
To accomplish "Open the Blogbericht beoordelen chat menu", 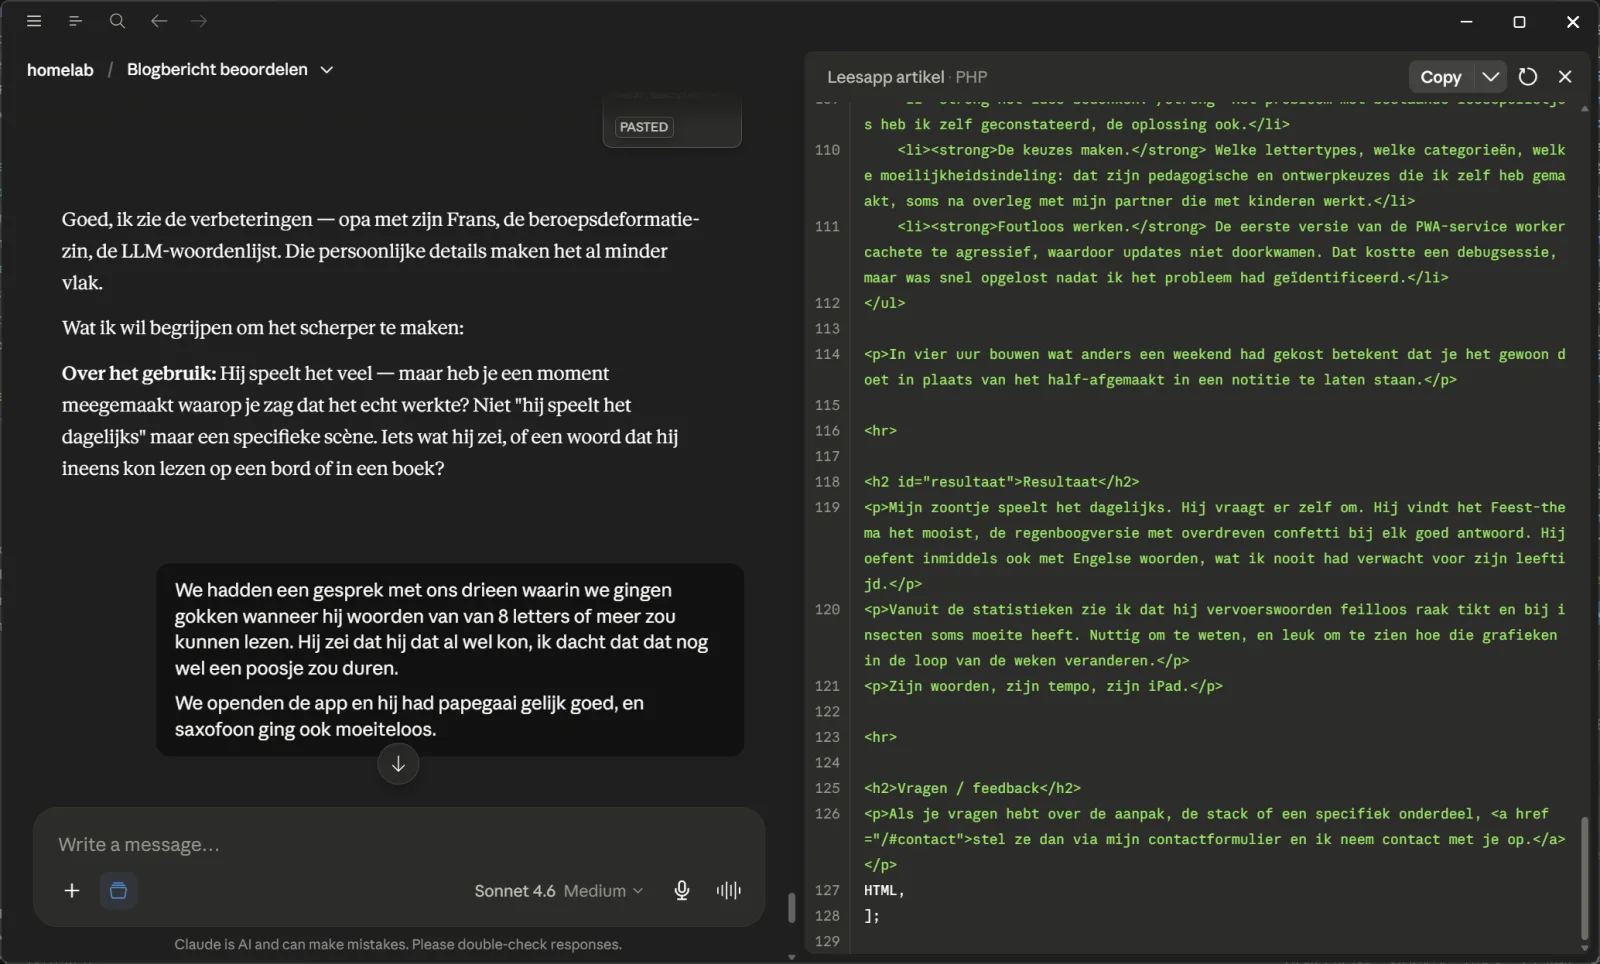I will coord(327,70).
